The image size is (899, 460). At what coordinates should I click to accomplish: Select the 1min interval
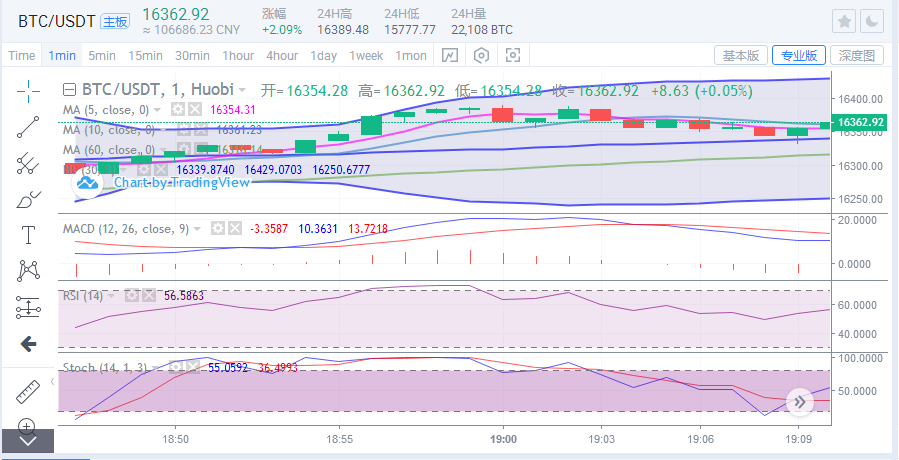62,56
